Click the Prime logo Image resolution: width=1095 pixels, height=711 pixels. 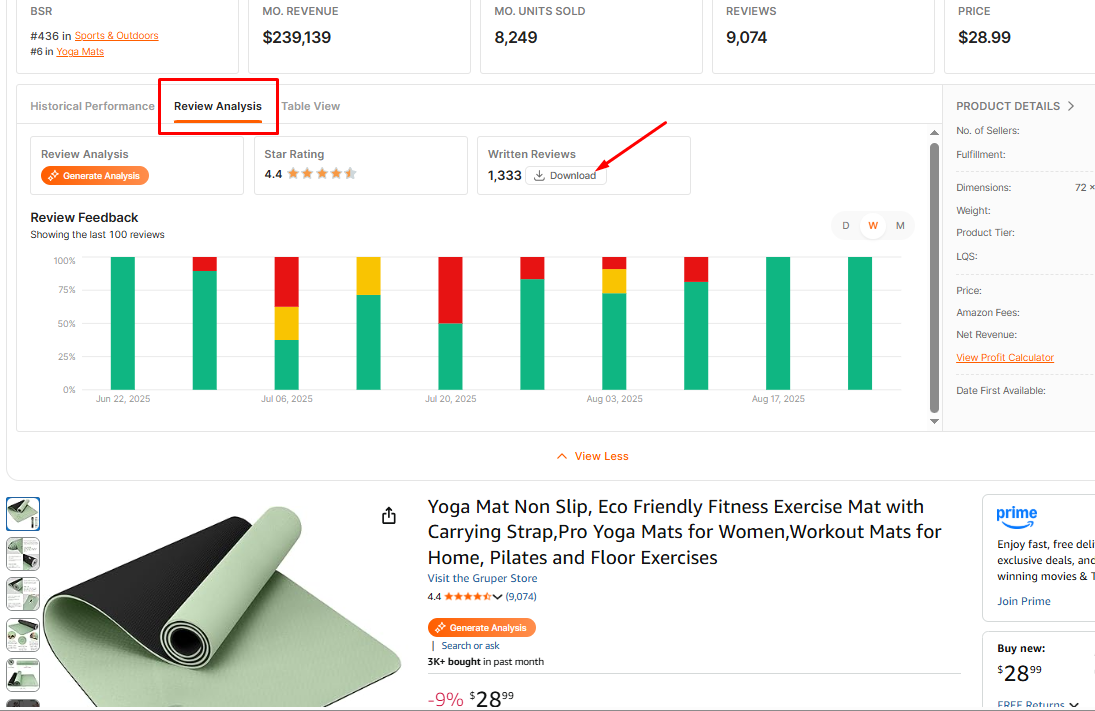(1016, 516)
